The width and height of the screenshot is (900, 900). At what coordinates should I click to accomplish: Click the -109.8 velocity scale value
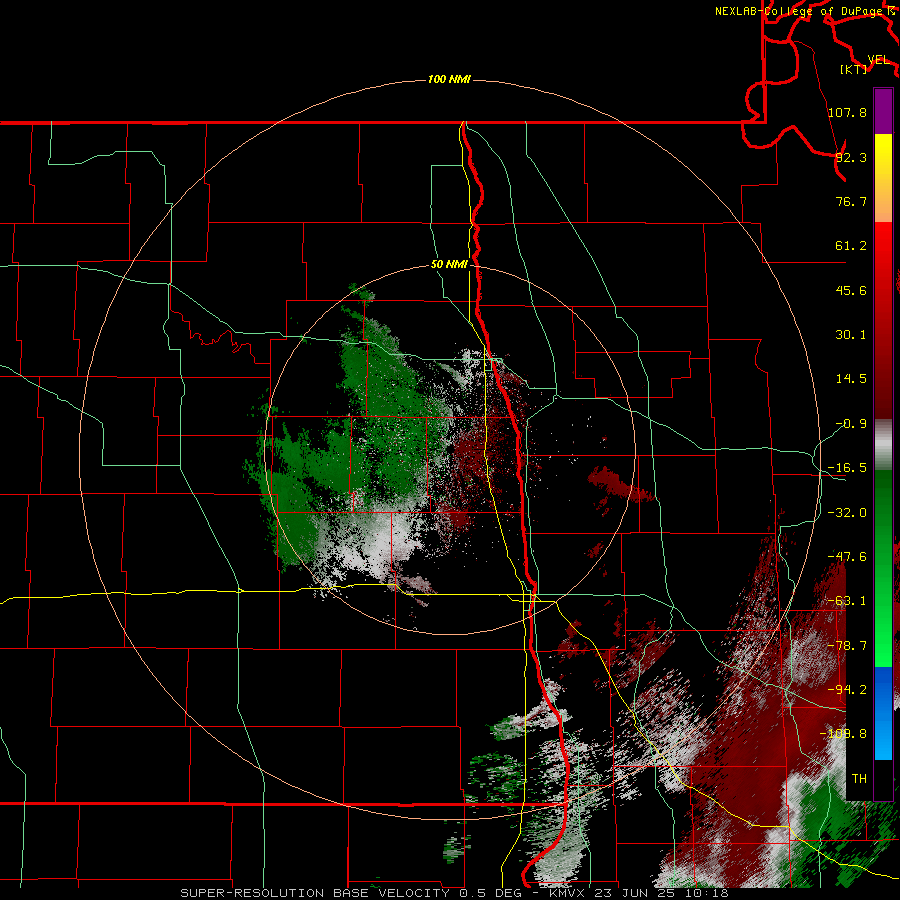point(843,734)
